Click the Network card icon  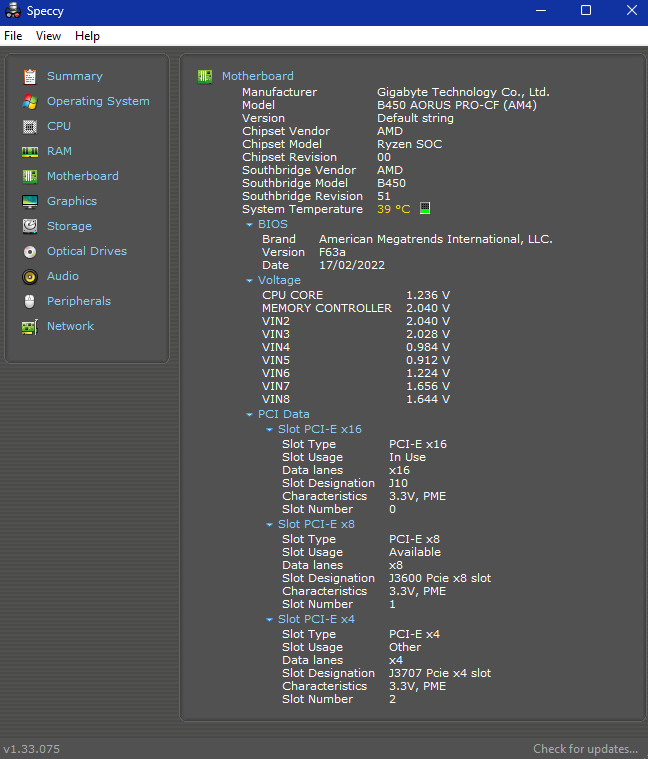[30, 327]
